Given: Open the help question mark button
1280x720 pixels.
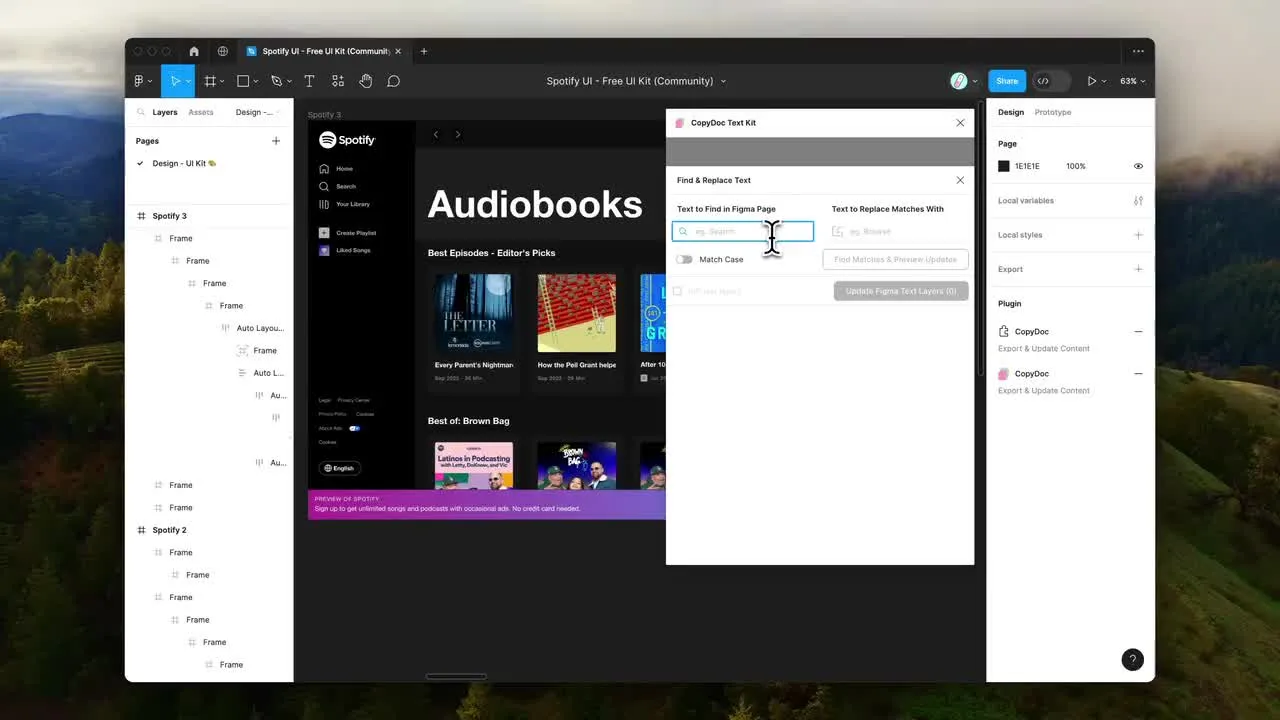Looking at the screenshot, I should [1132, 659].
